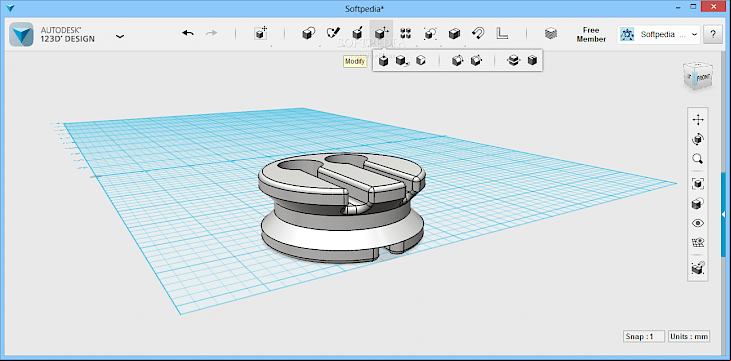Image resolution: width=731 pixels, height=361 pixels.
Task: Choose Chamfer in the Modify flyout
Action: [x=476, y=61]
